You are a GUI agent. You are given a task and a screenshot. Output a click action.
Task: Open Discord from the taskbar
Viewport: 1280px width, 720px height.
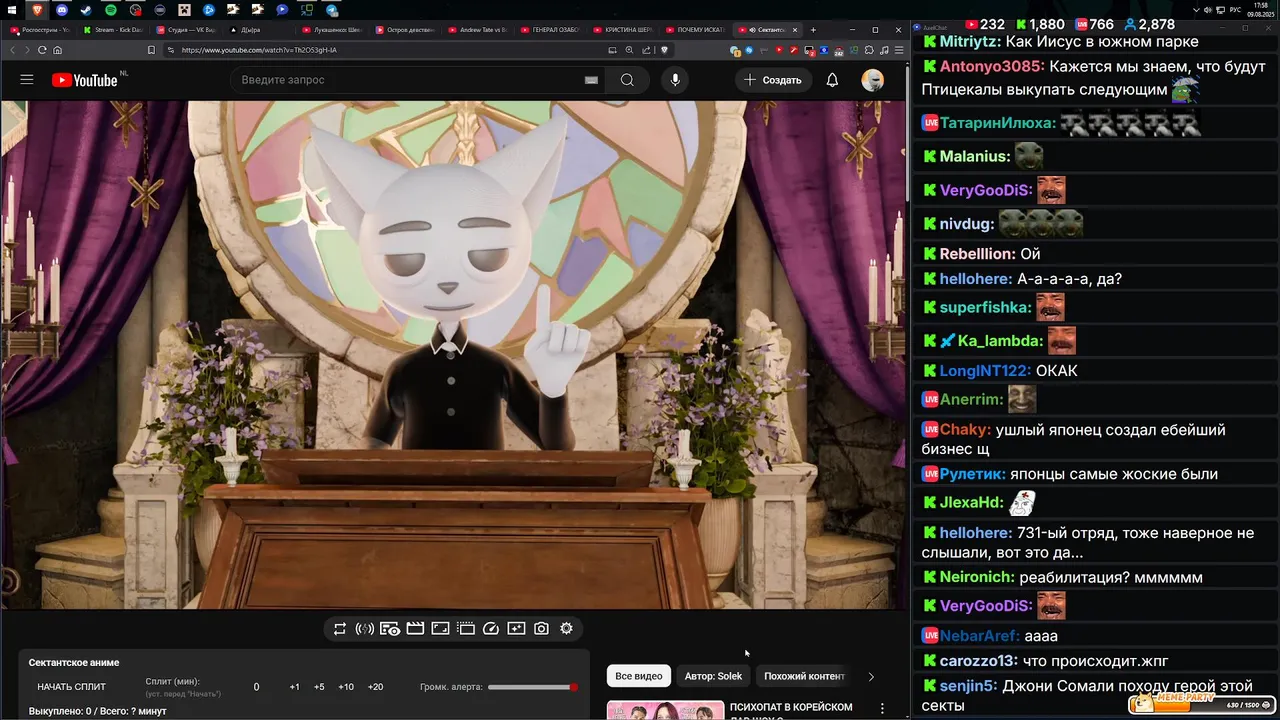pos(62,10)
